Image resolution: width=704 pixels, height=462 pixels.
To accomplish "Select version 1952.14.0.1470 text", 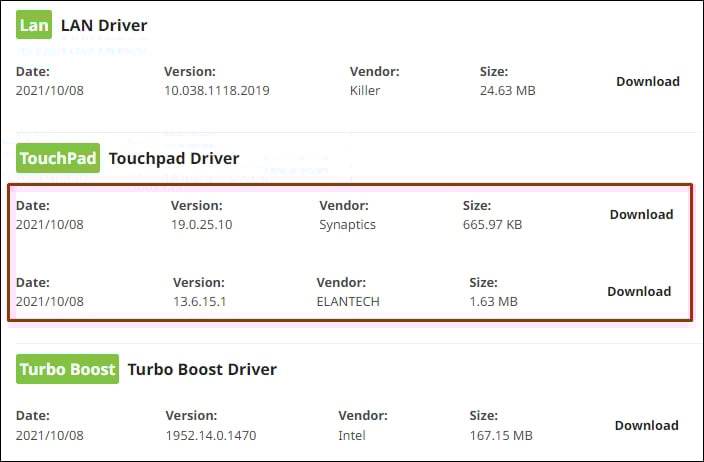I will 212,435.
